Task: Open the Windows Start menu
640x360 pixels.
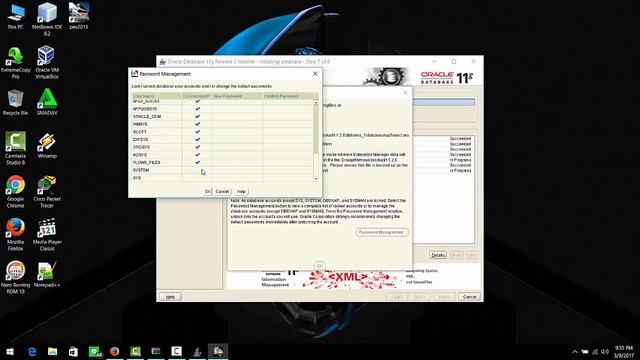Action: tap(10, 351)
